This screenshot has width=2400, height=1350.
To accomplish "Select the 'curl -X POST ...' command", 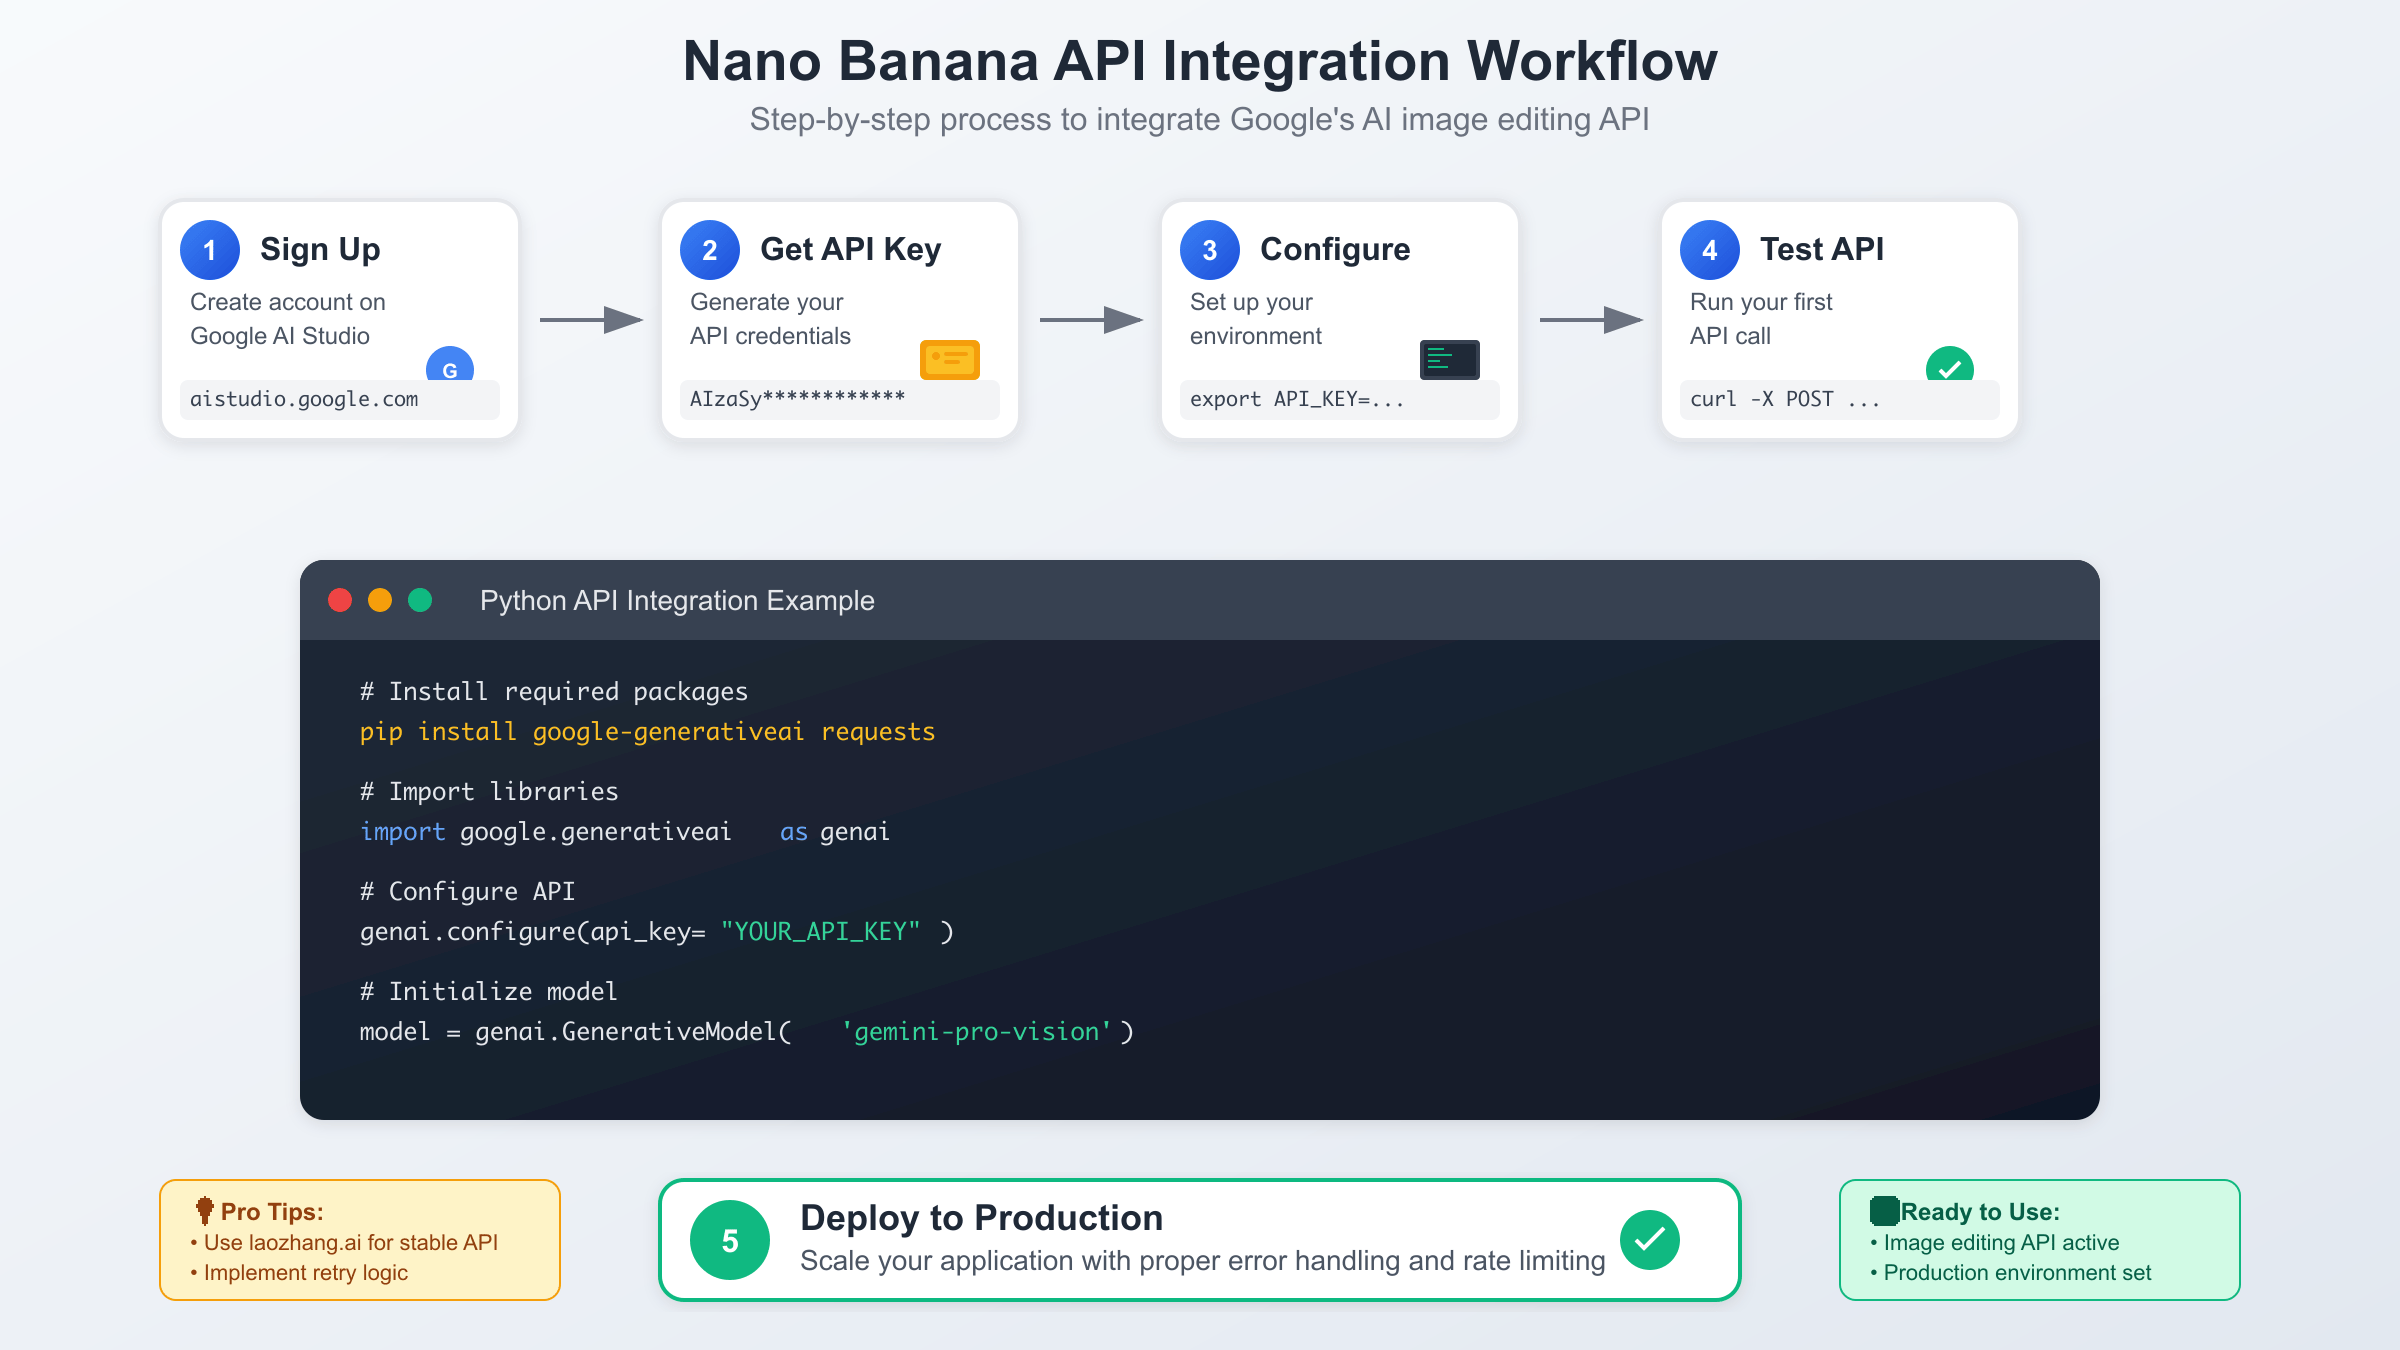I will click(x=1785, y=399).
